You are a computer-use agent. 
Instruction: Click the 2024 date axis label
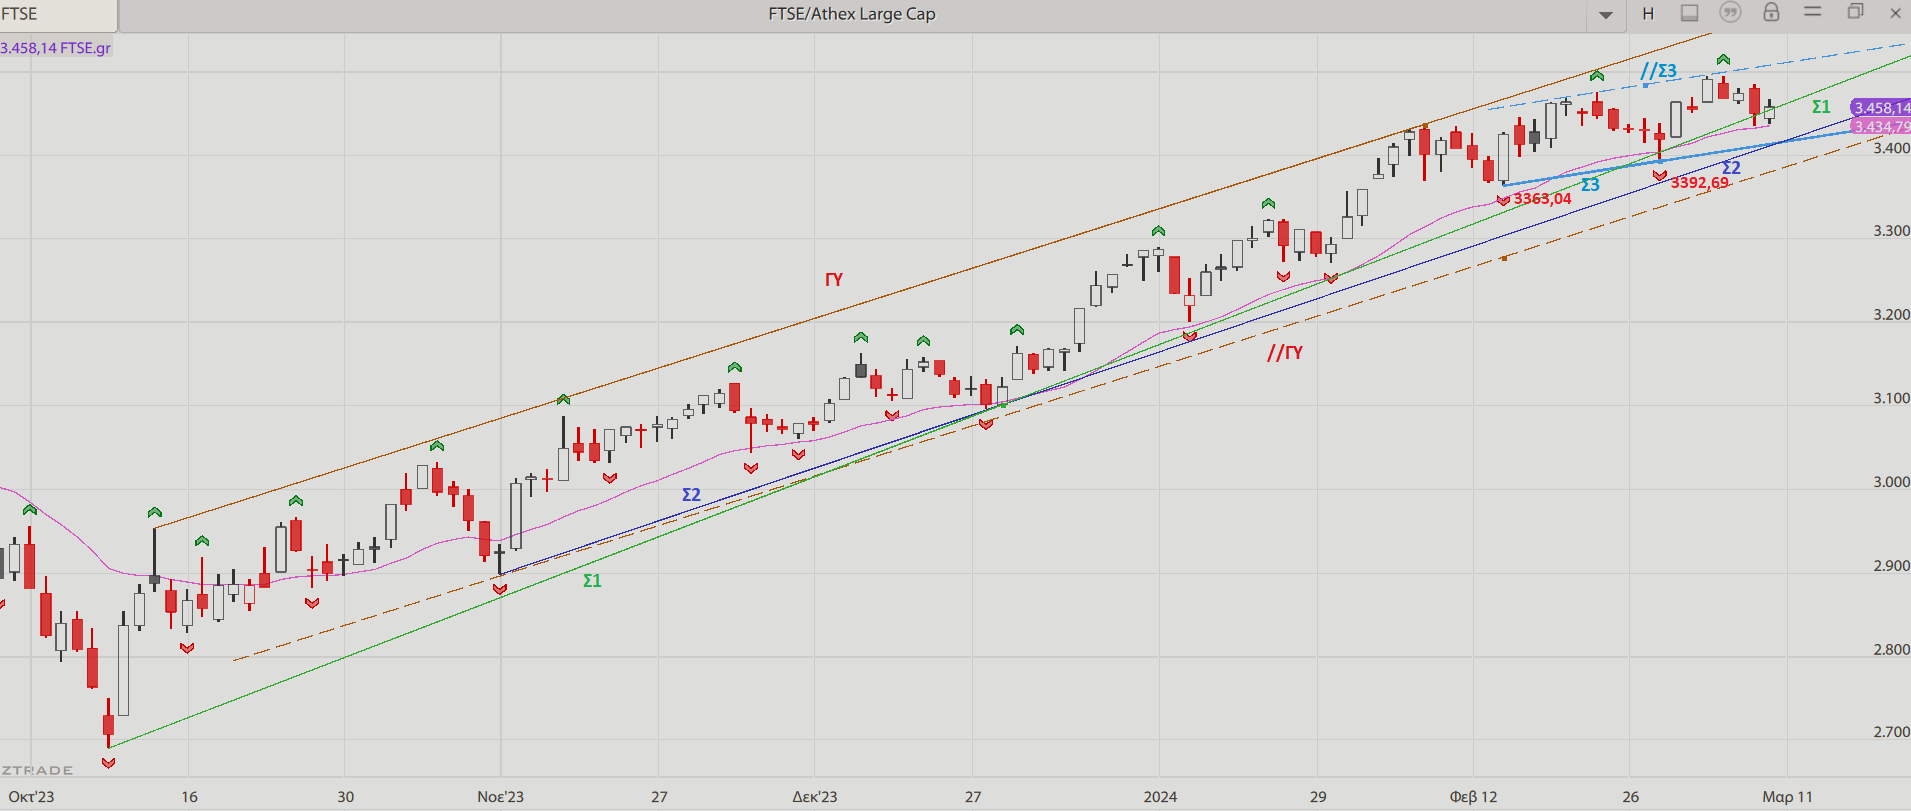1160,797
